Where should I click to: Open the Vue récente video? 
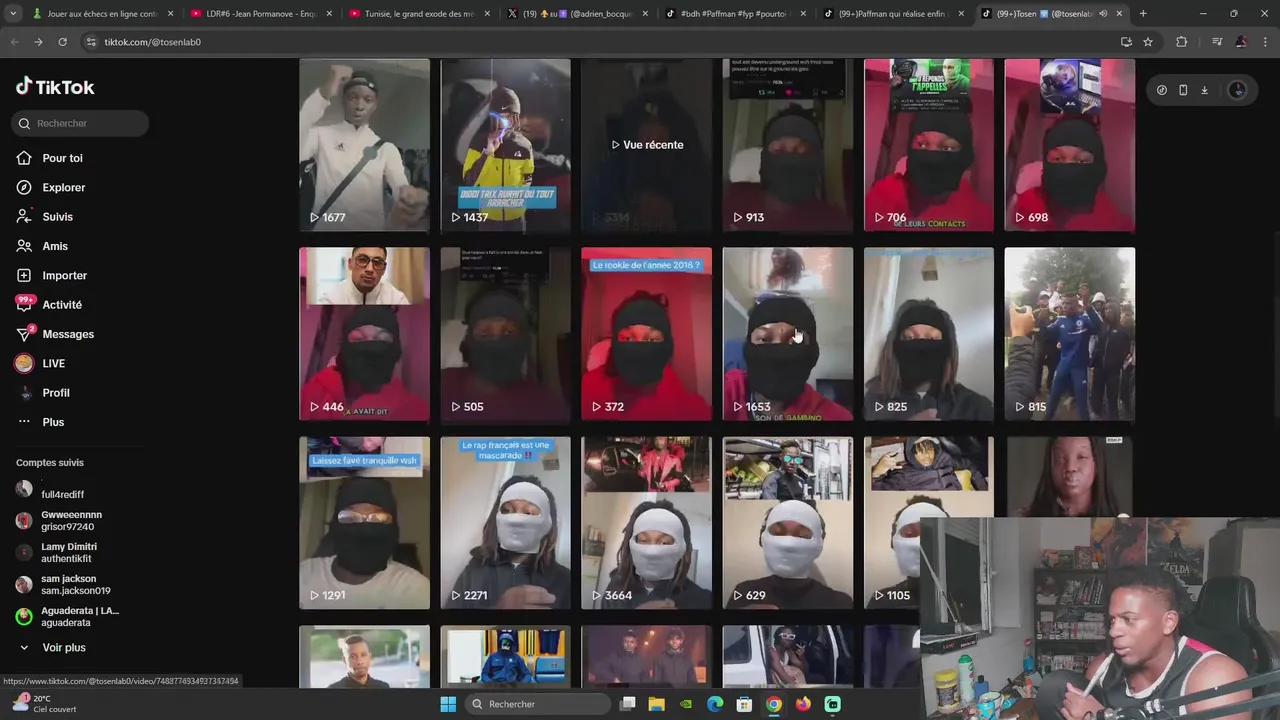coord(646,145)
